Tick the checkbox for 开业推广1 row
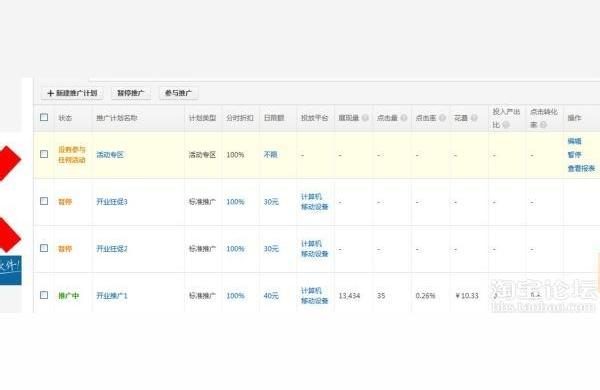The width and height of the screenshot is (600, 390). point(44,295)
